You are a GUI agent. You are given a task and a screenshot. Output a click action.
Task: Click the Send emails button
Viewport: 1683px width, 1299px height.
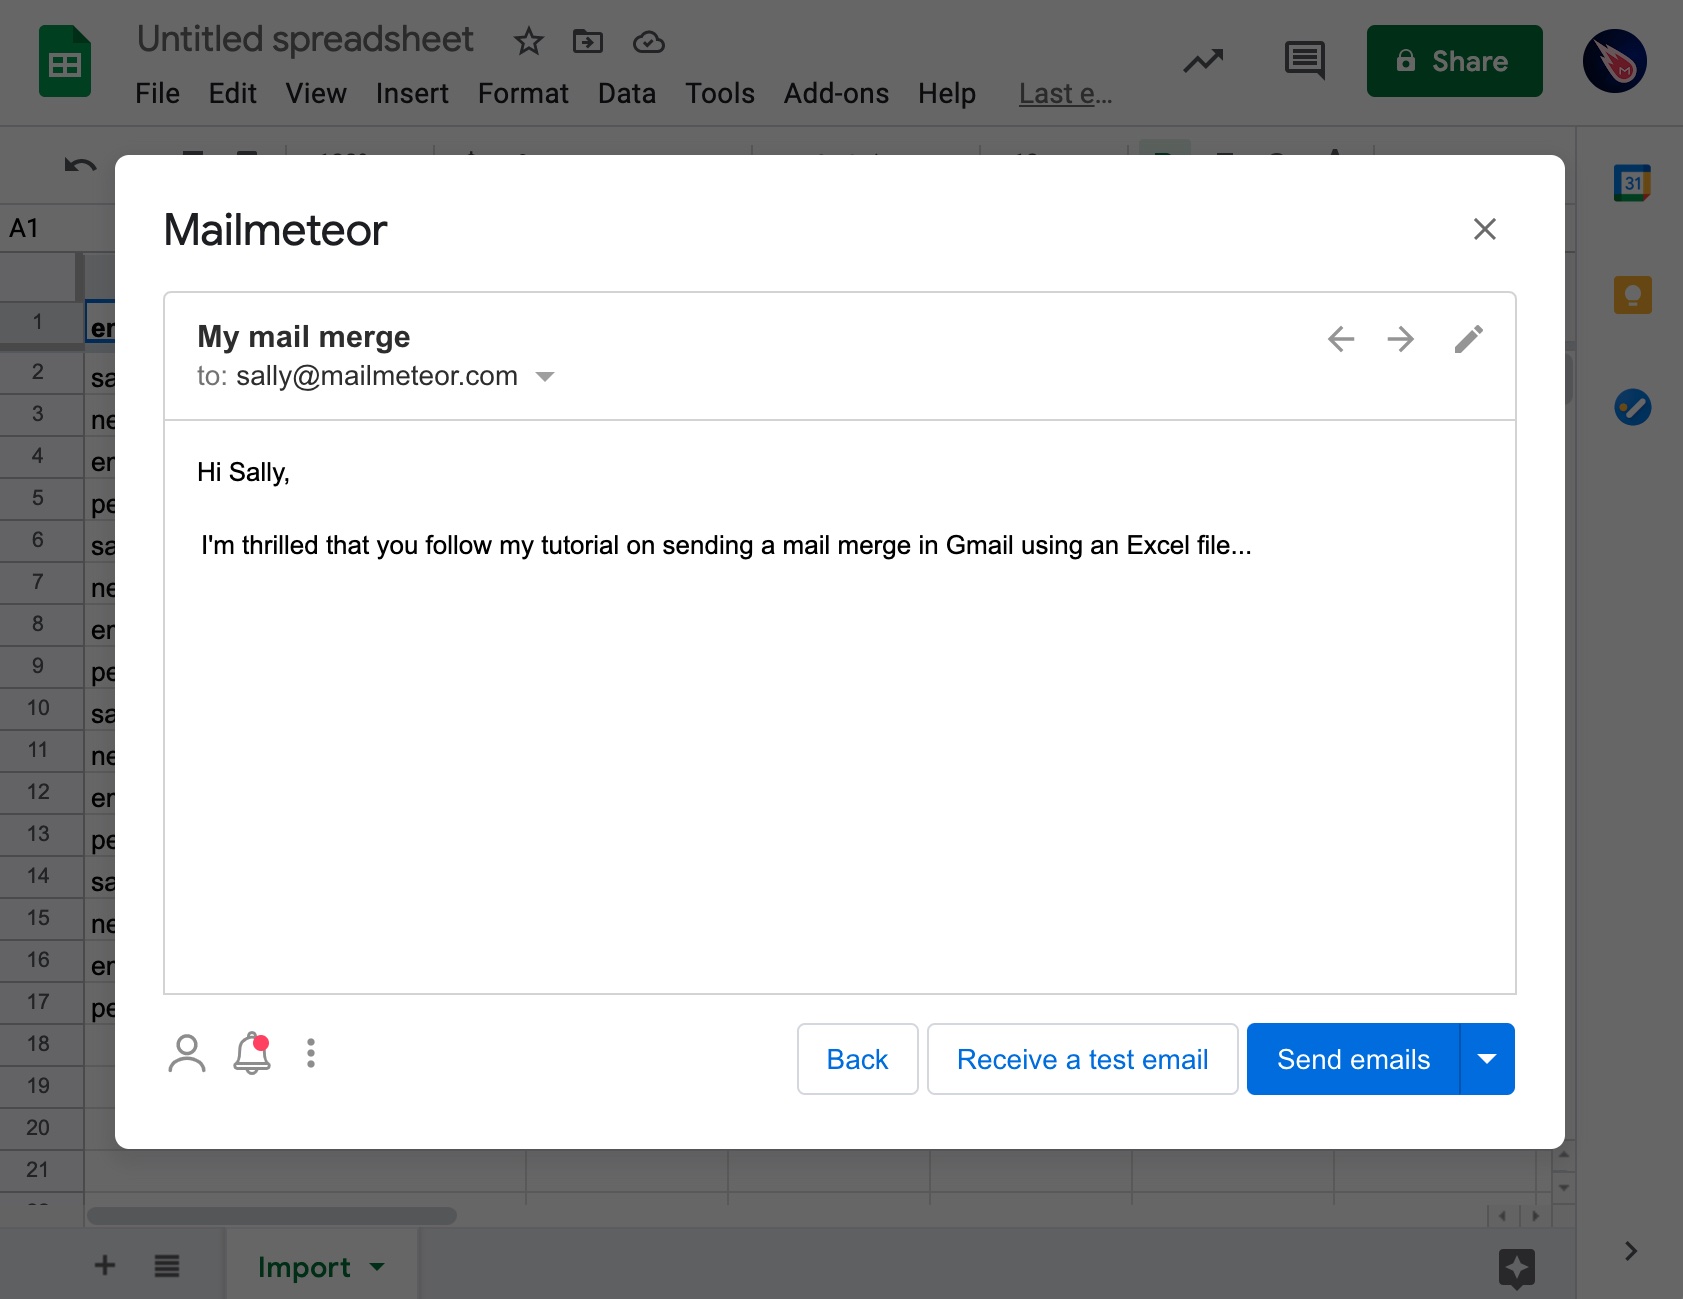click(x=1353, y=1059)
